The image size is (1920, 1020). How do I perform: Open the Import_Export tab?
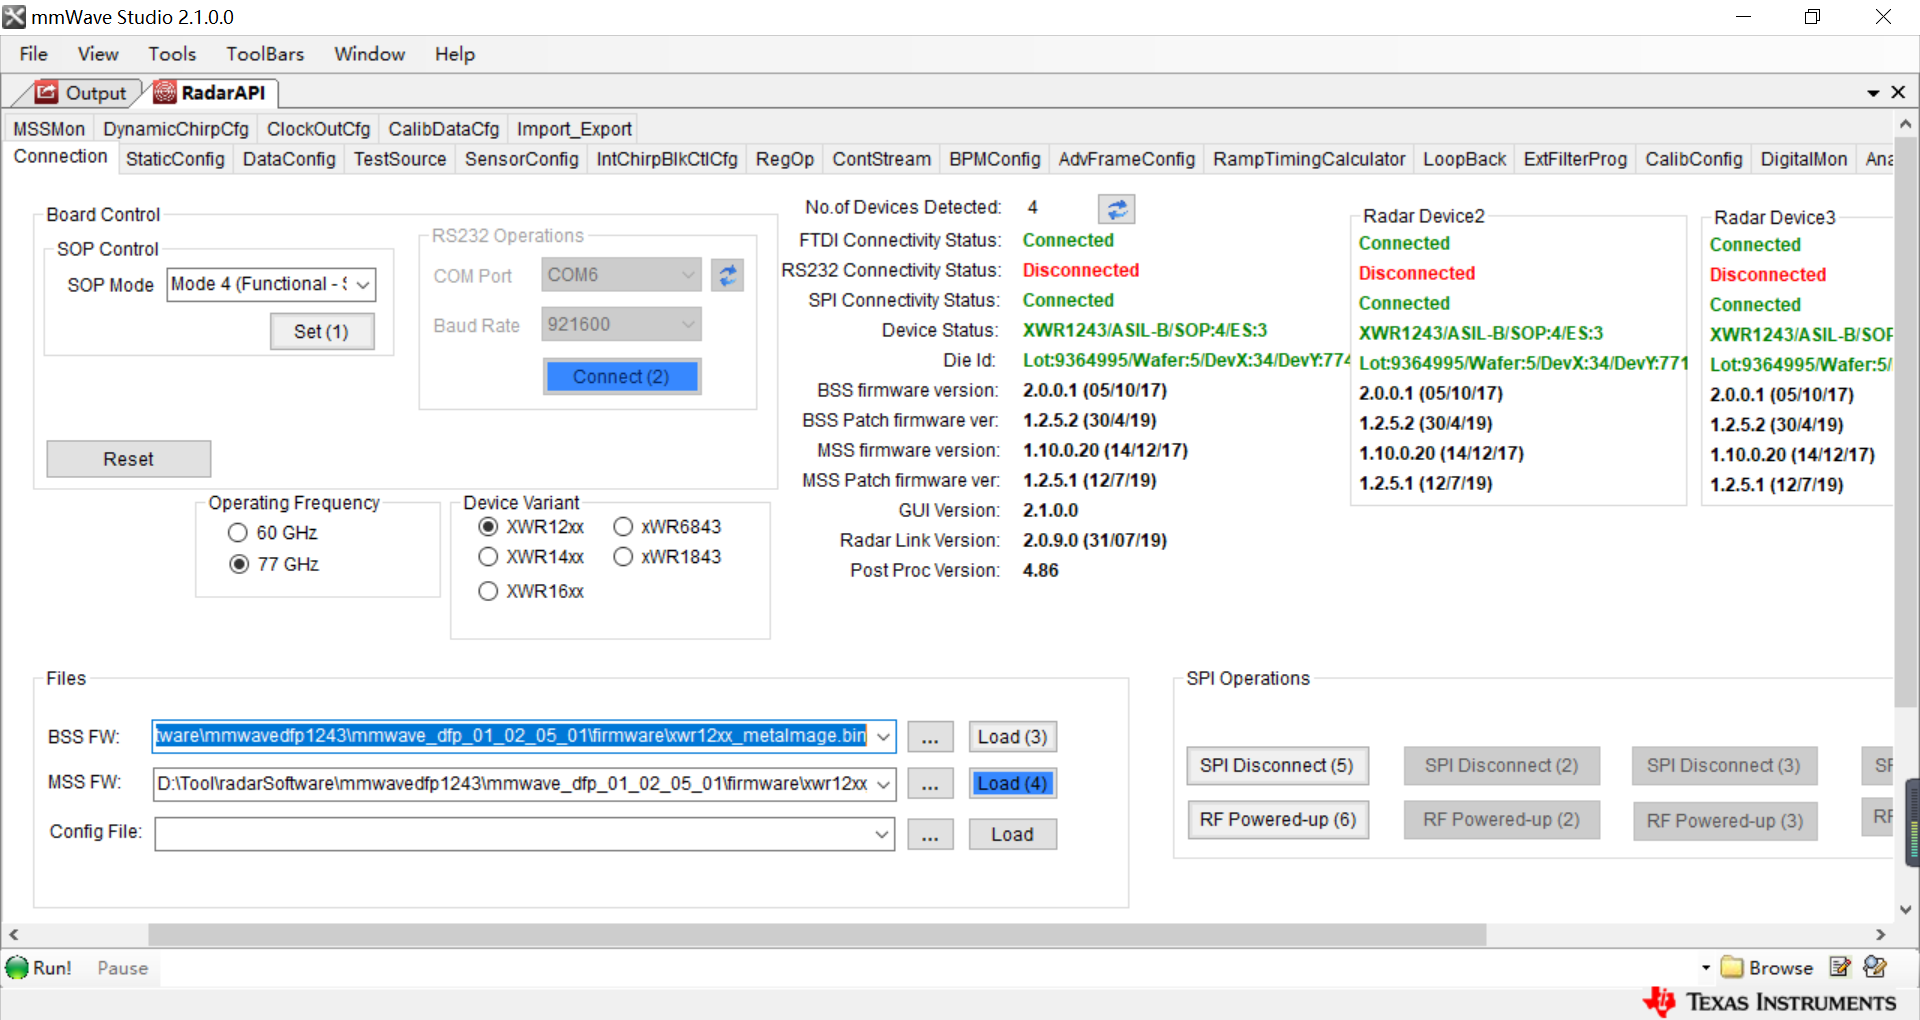(574, 129)
